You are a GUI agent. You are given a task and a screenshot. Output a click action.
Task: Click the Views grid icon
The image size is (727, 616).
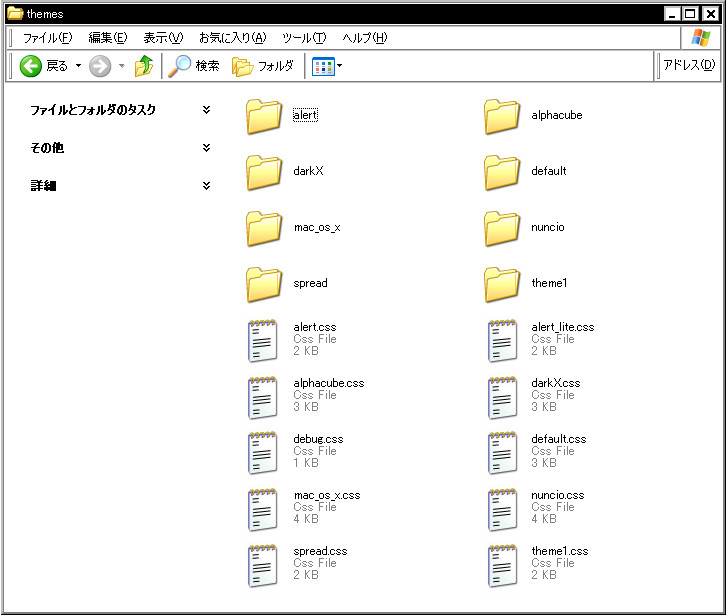click(x=323, y=67)
